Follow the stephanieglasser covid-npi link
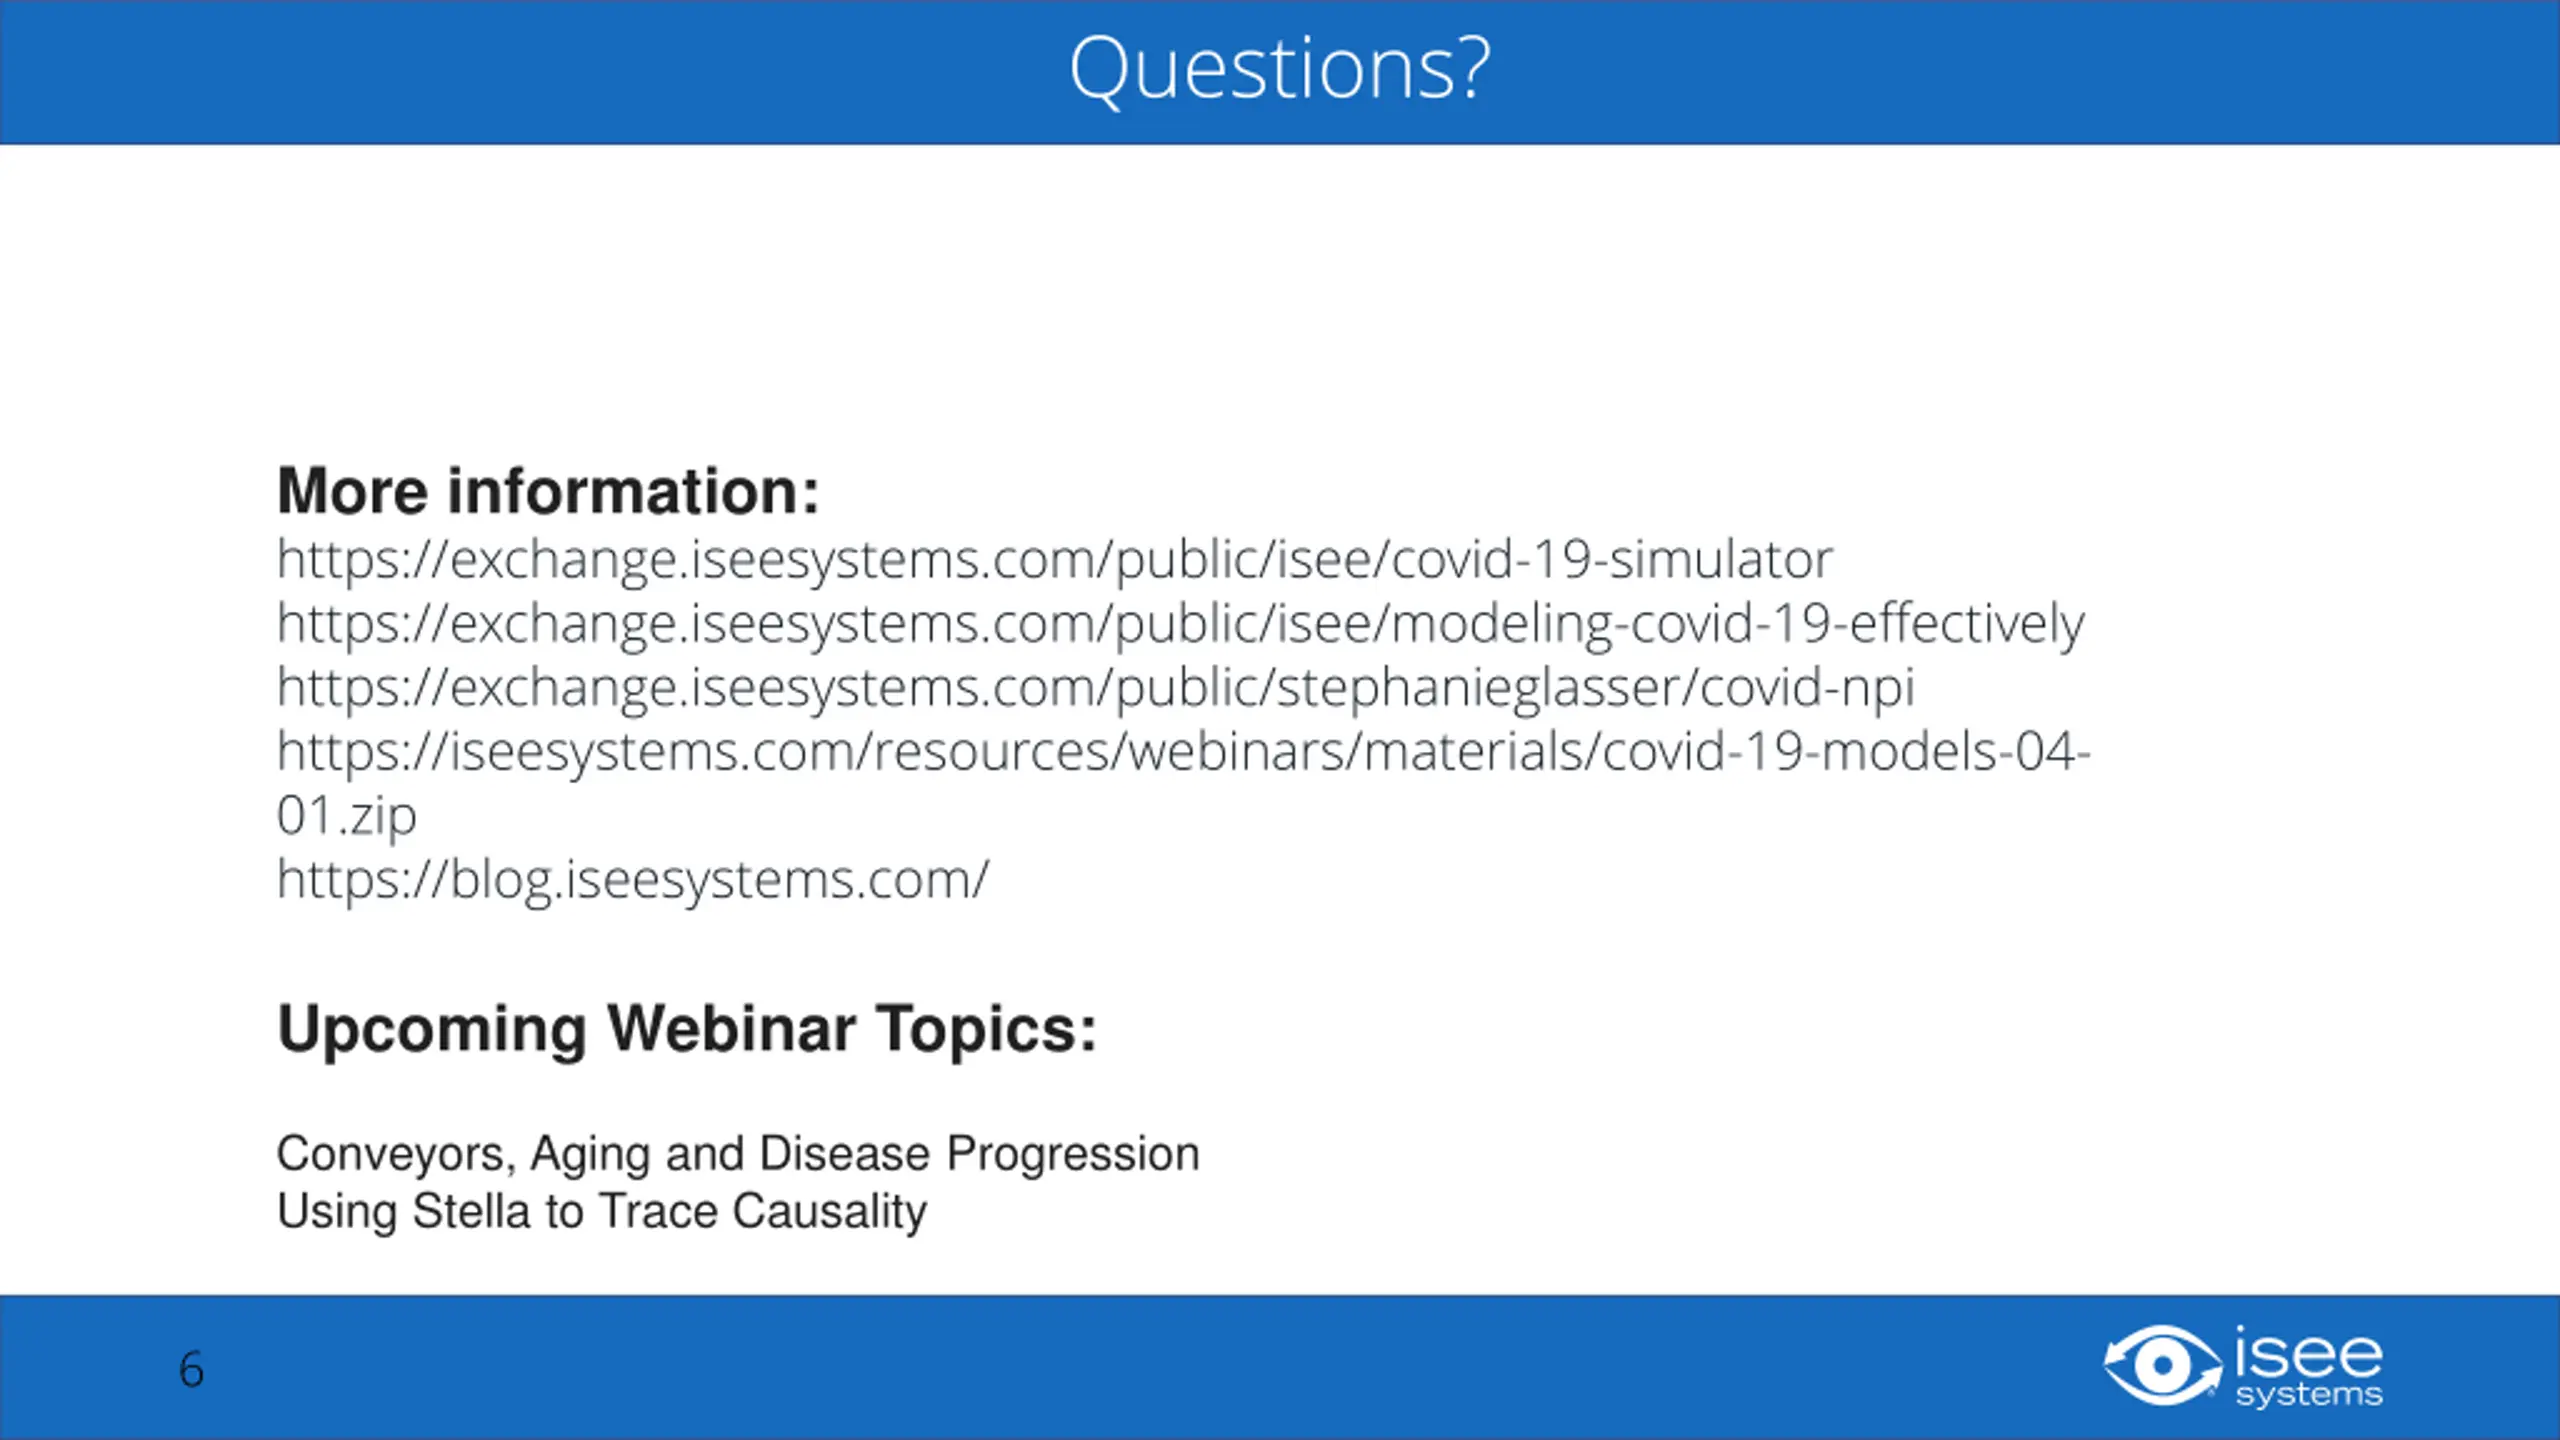The height and width of the screenshot is (1440, 2560). (x=1095, y=688)
